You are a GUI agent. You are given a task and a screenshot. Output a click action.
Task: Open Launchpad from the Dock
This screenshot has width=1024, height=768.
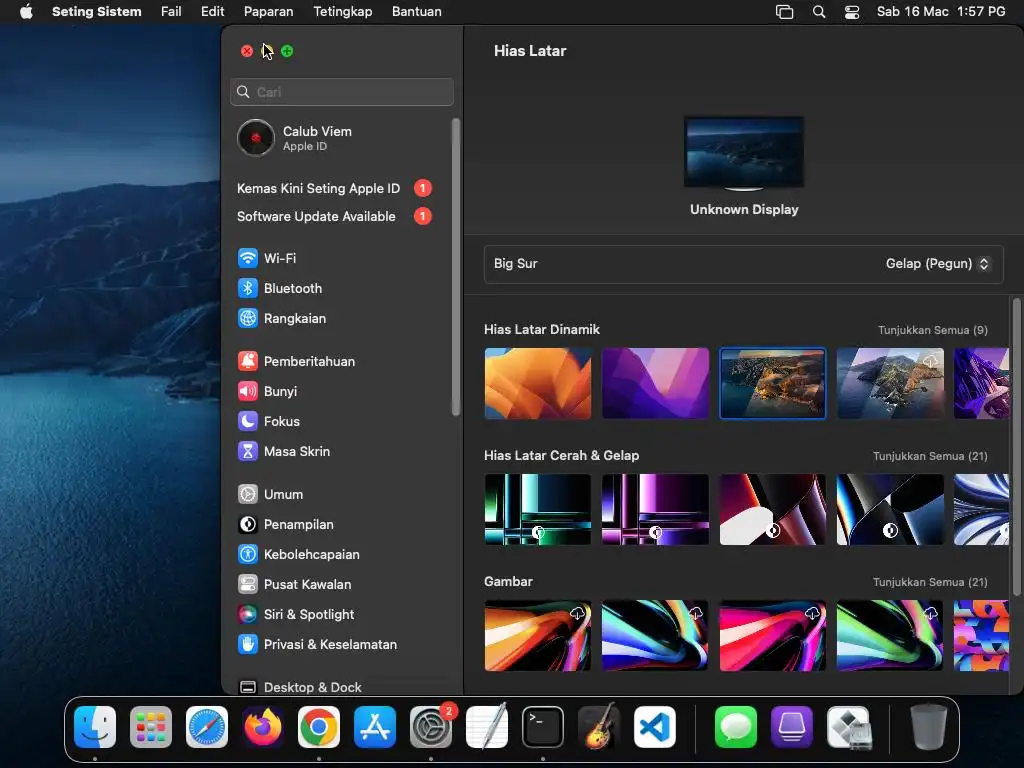pyautogui.click(x=151, y=727)
